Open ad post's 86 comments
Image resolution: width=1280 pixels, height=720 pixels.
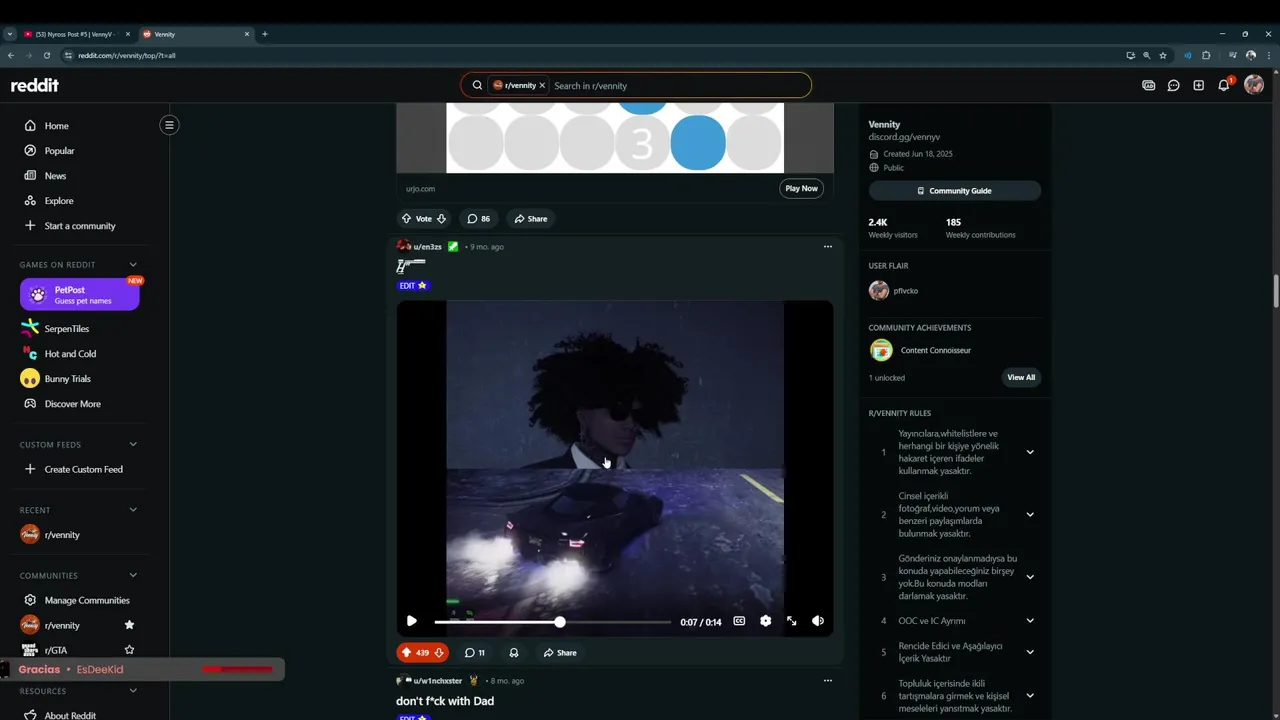(478, 219)
